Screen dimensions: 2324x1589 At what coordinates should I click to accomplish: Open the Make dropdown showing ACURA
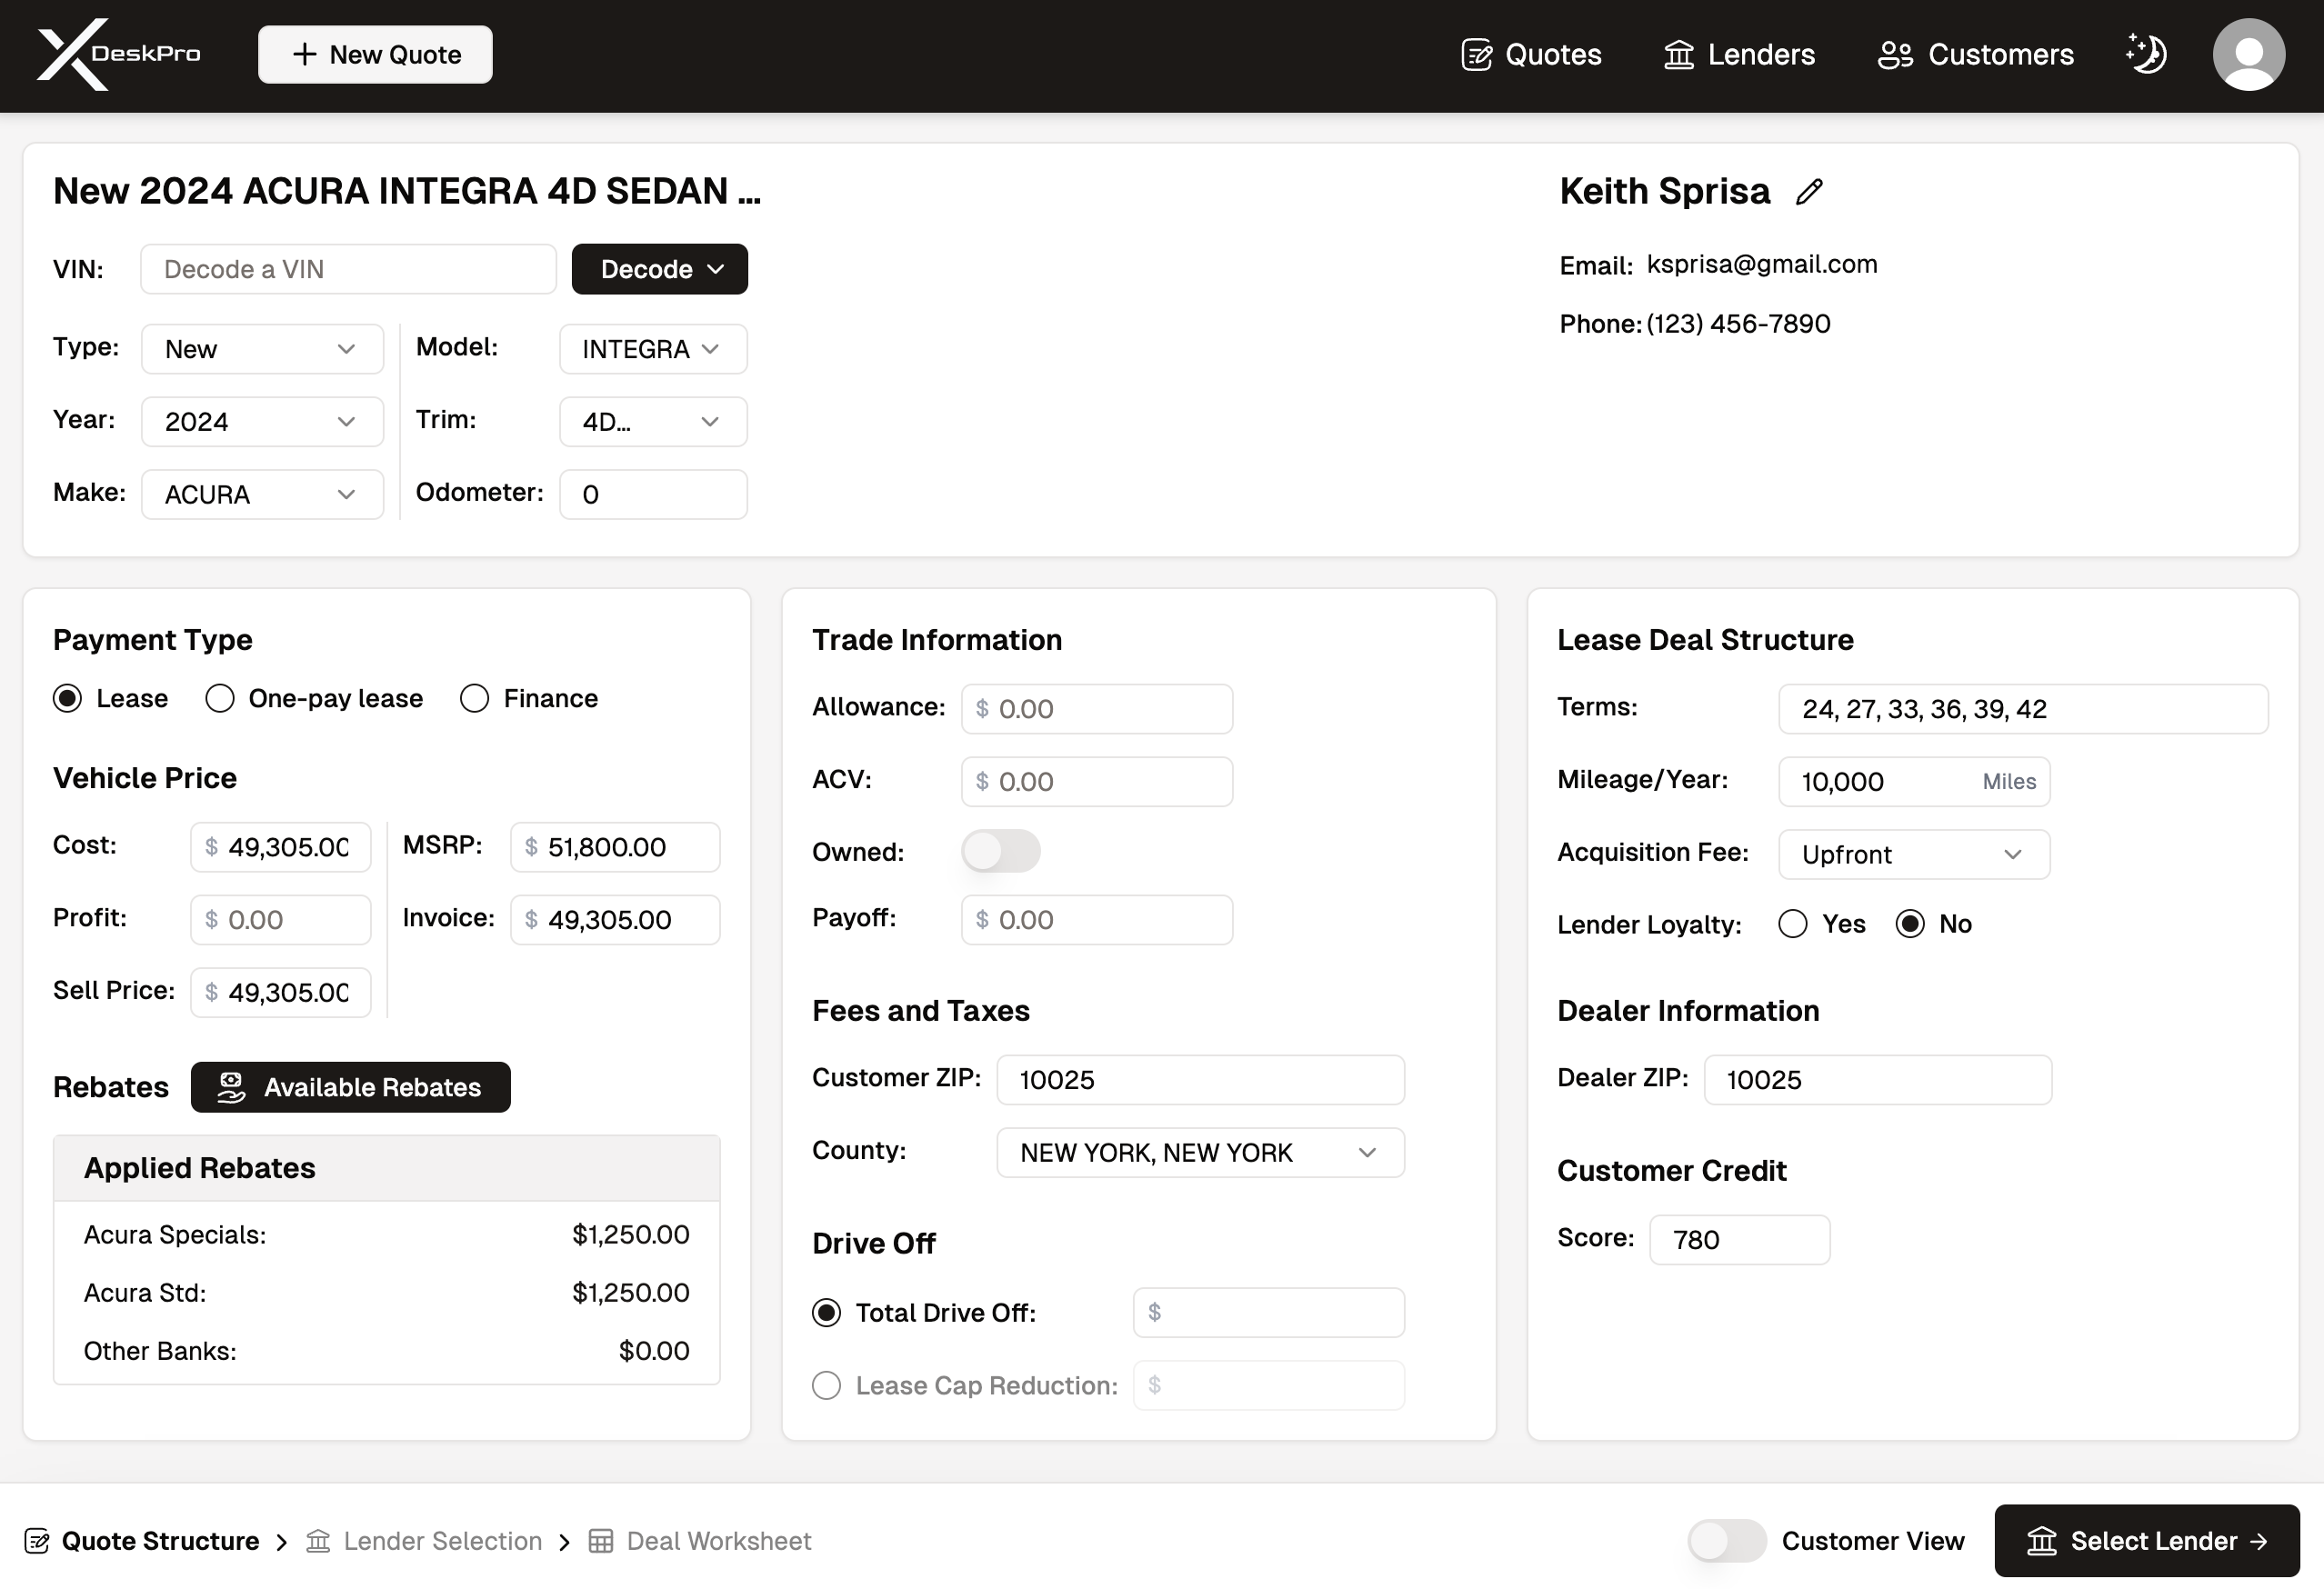[262, 494]
